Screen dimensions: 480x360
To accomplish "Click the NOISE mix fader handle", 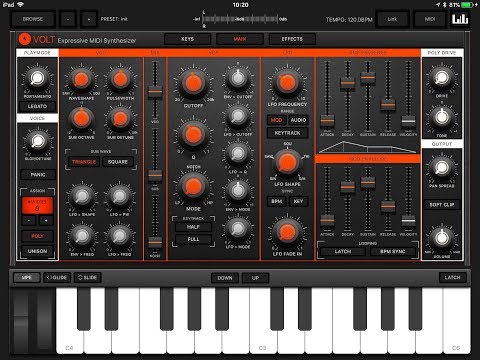I will [x=155, y=242].
